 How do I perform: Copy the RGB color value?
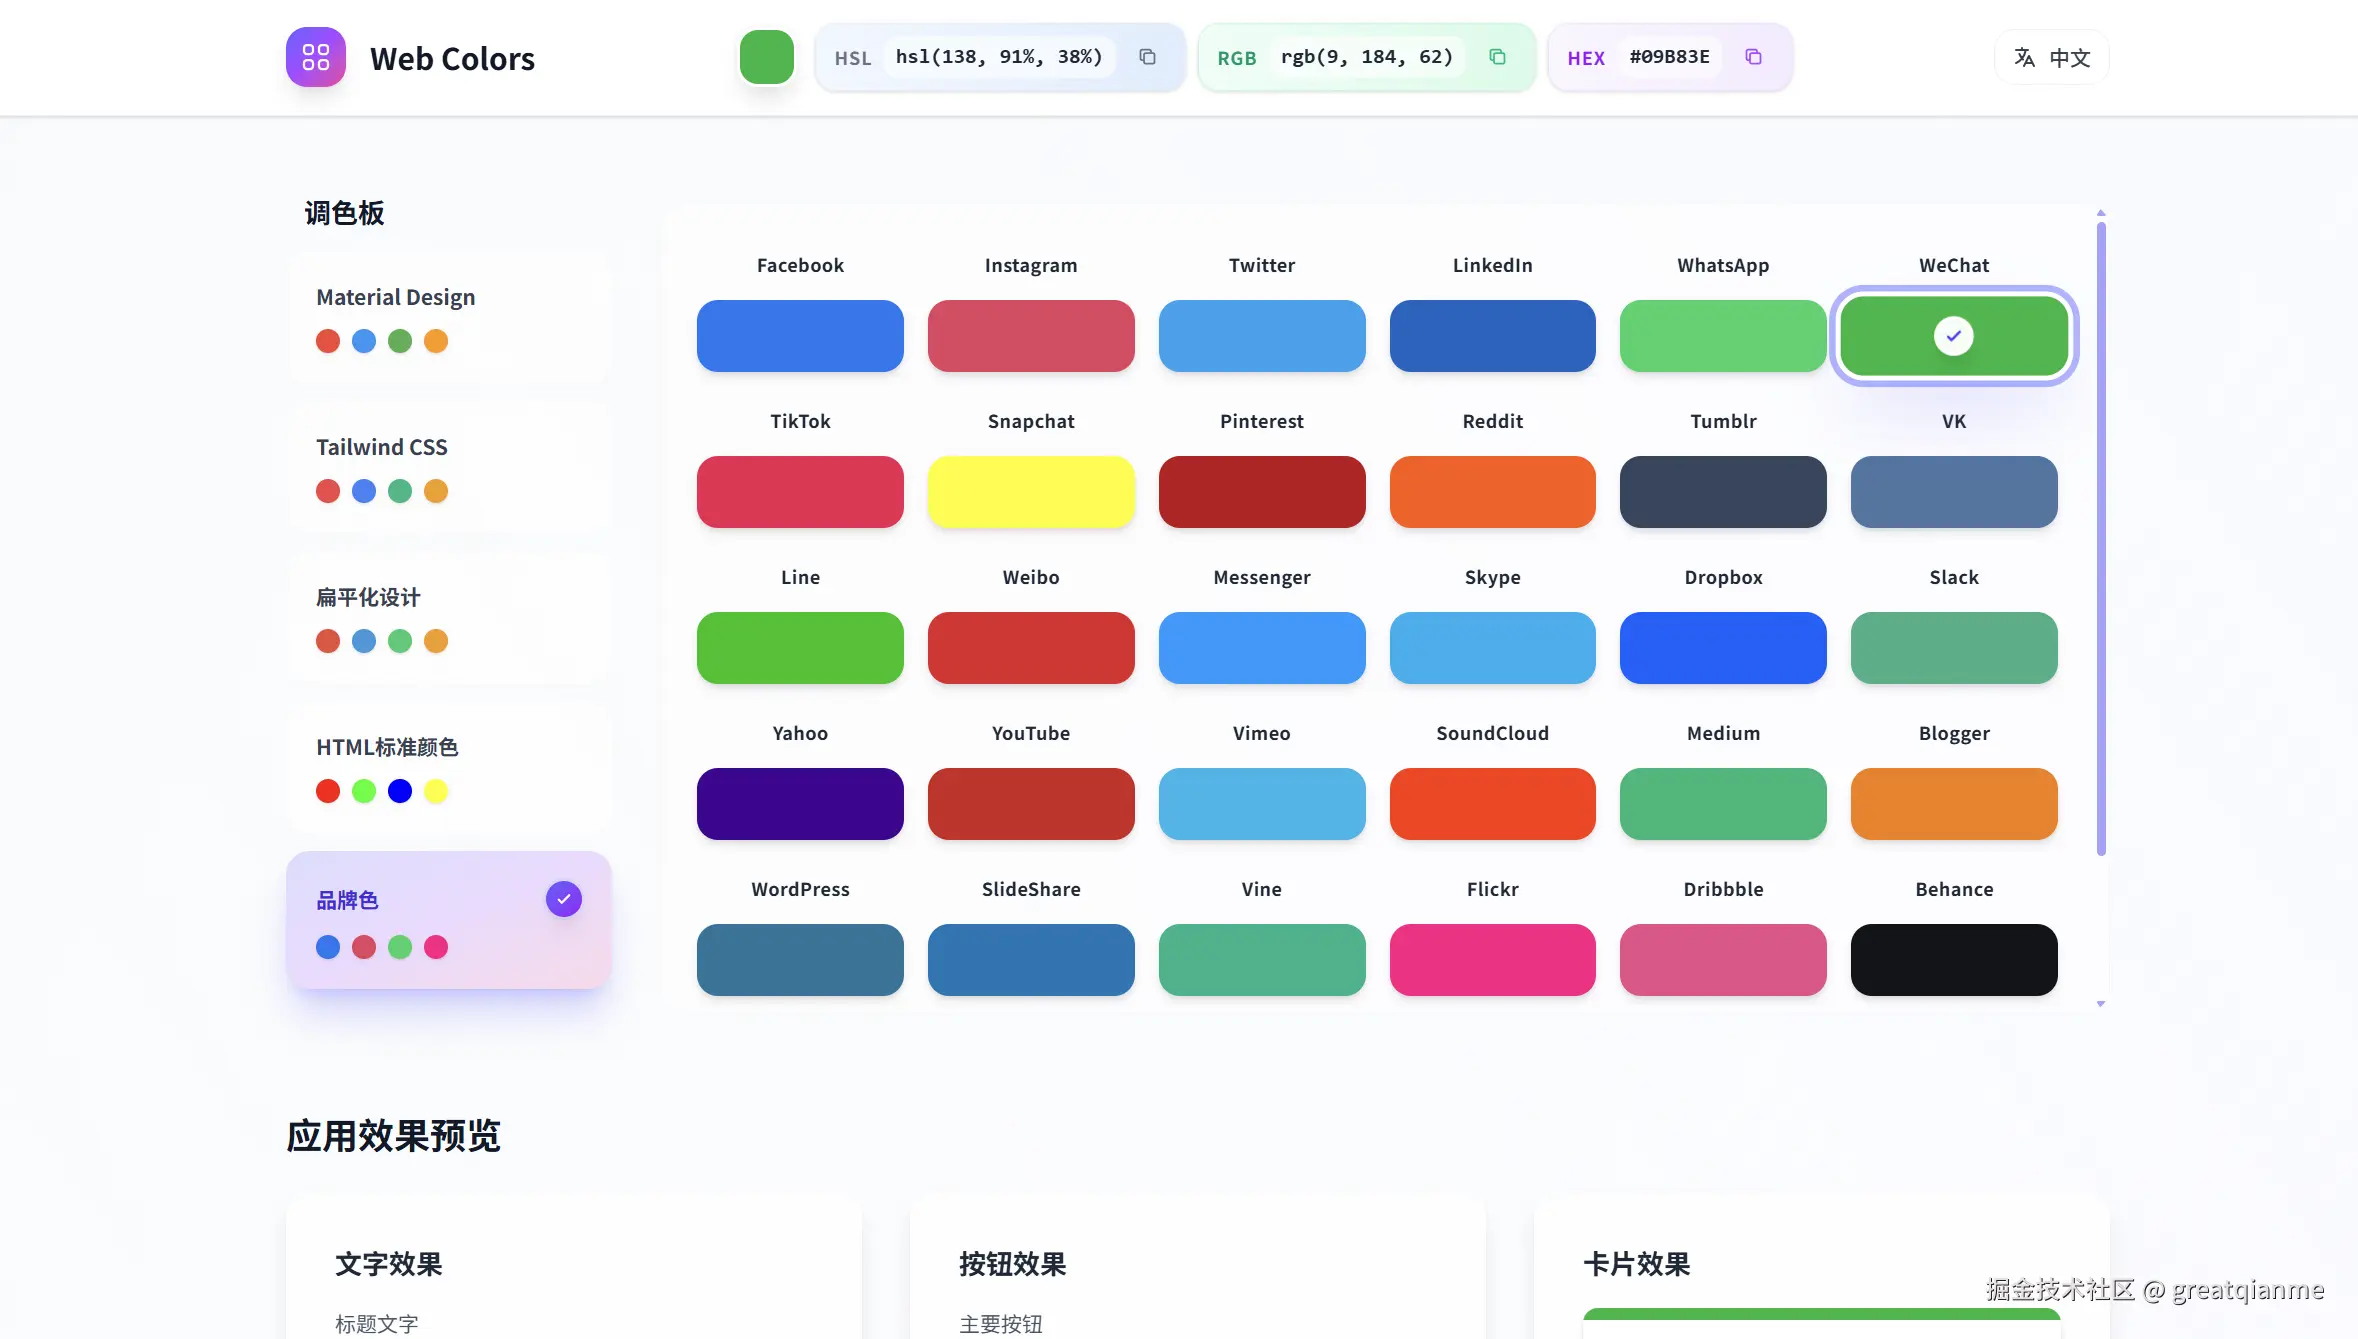(x=1497, y=57)
